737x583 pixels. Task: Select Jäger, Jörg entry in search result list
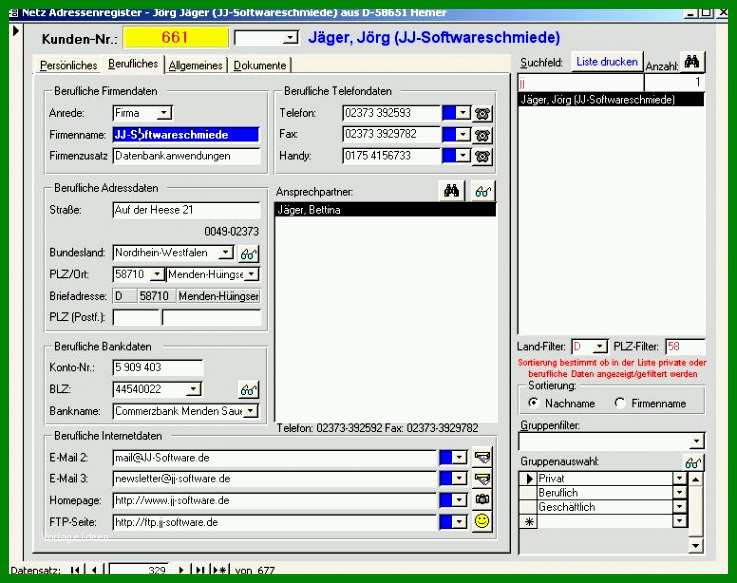[x=611, y=99]
